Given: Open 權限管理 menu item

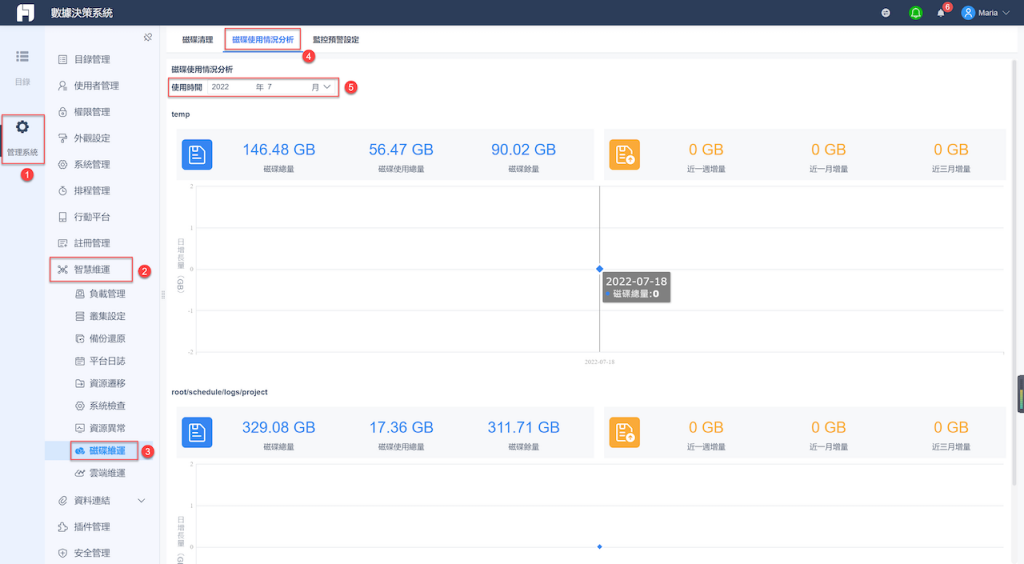Looking at the screenshot, I should [x=92, y=112].
